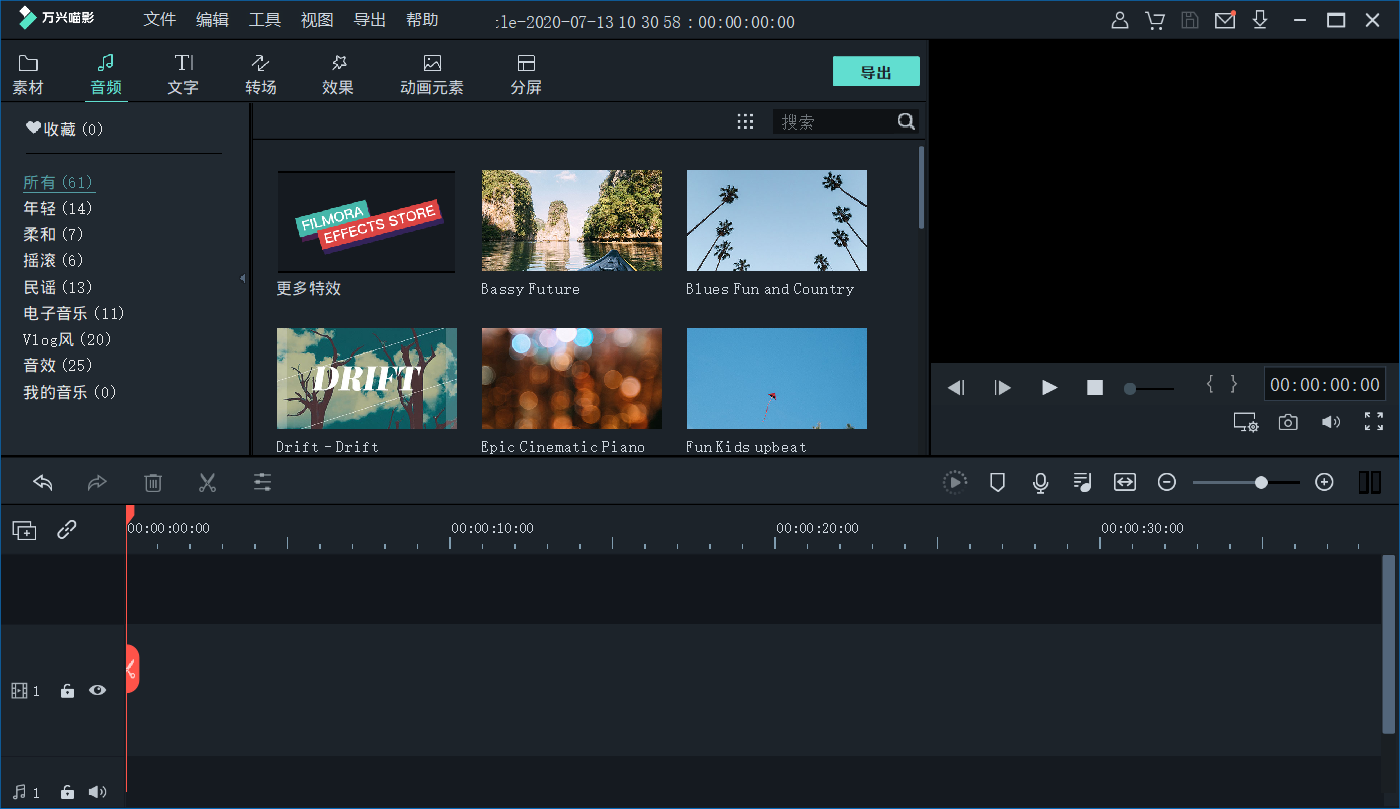
Task: Collapse the left category panel arrow
Action: (242, 278)
